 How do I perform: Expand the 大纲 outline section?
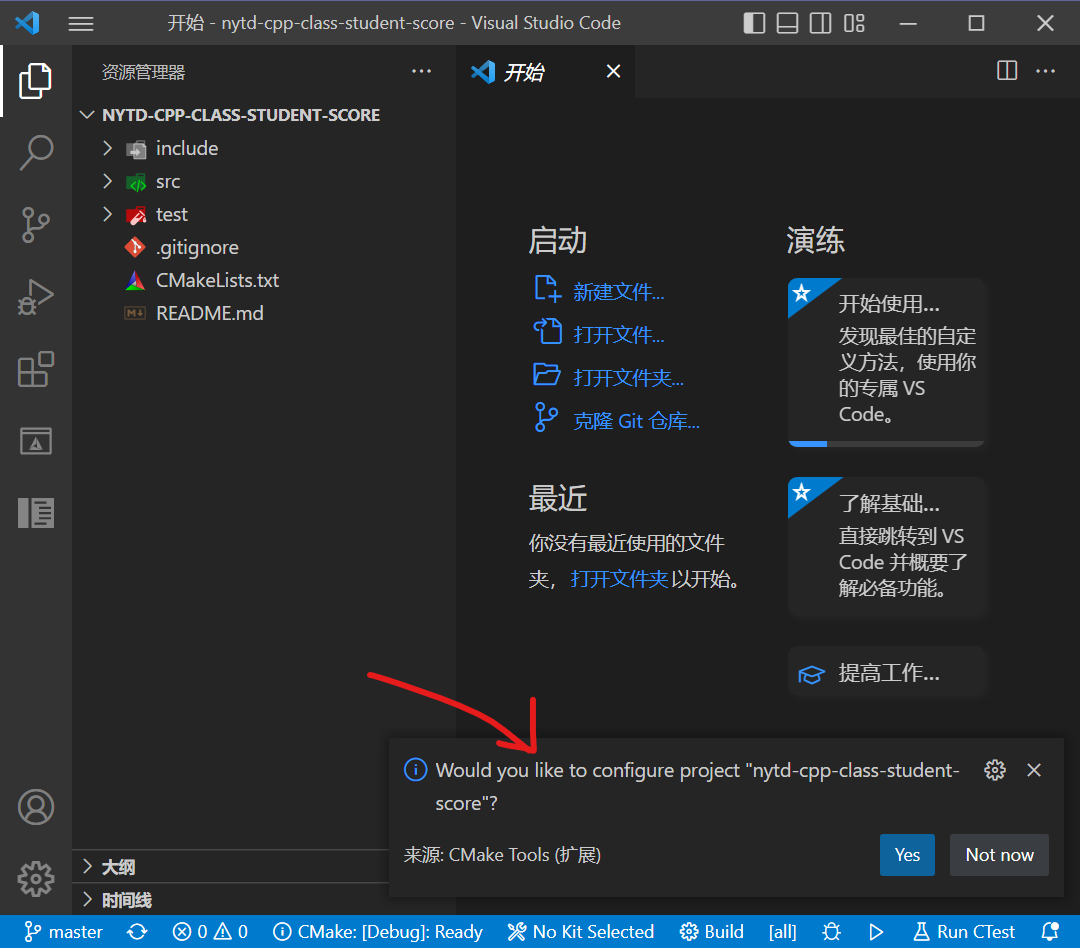pos(118,867)
